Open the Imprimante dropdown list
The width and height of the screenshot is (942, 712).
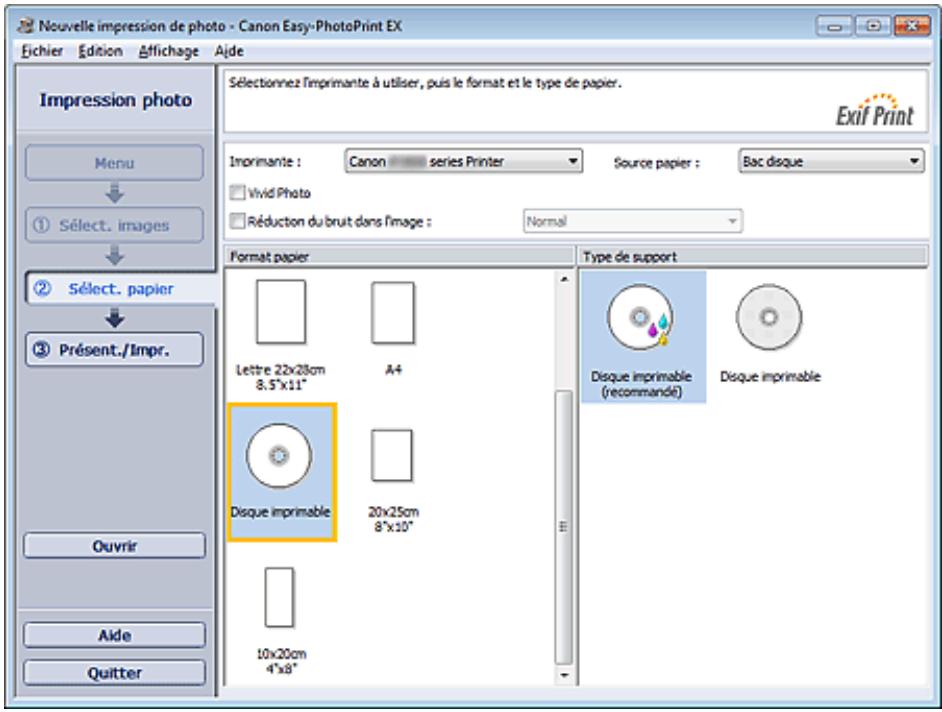click(463, 161)
